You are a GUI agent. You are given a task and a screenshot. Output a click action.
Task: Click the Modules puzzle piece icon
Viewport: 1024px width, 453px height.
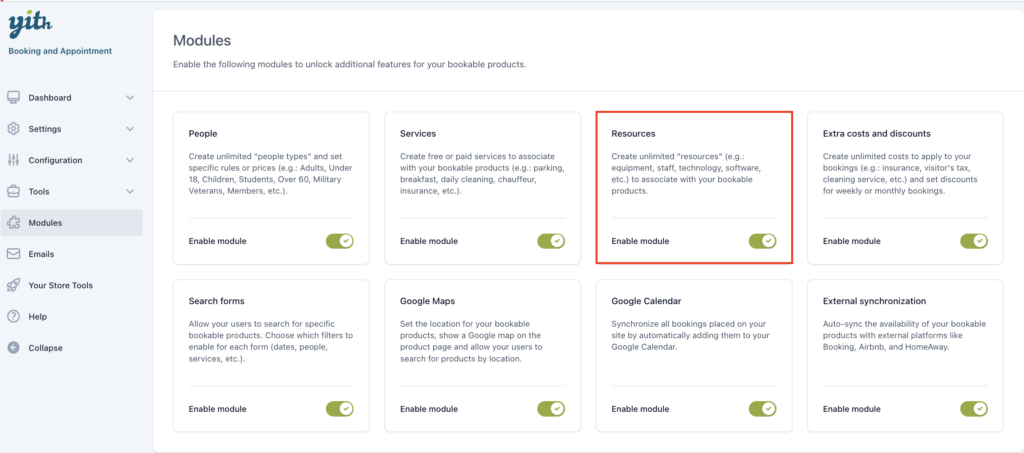[13, 223]
